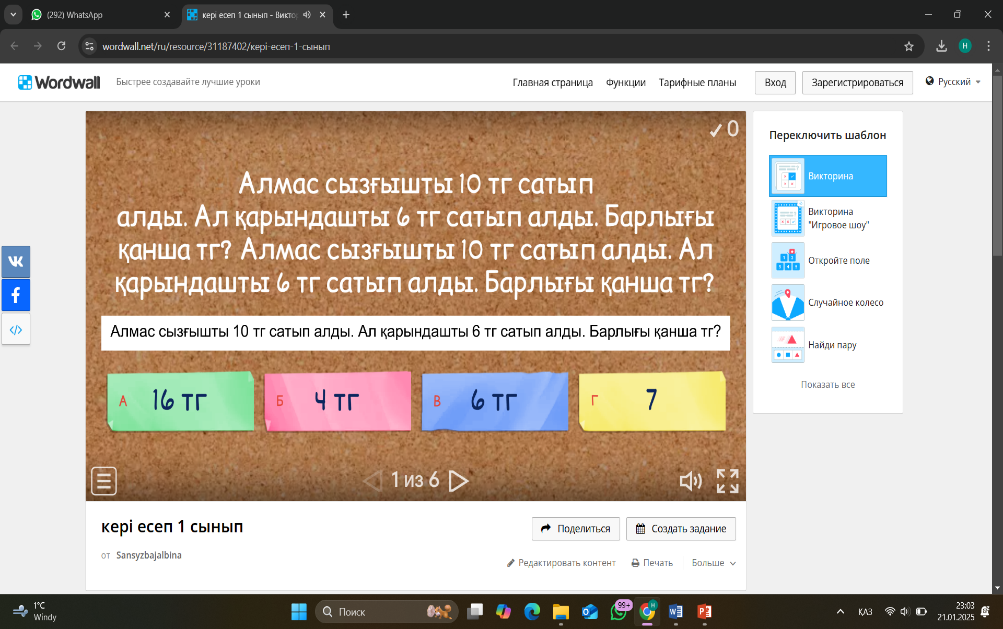Click Зарегистрироваться button

(x=857, y=83)
